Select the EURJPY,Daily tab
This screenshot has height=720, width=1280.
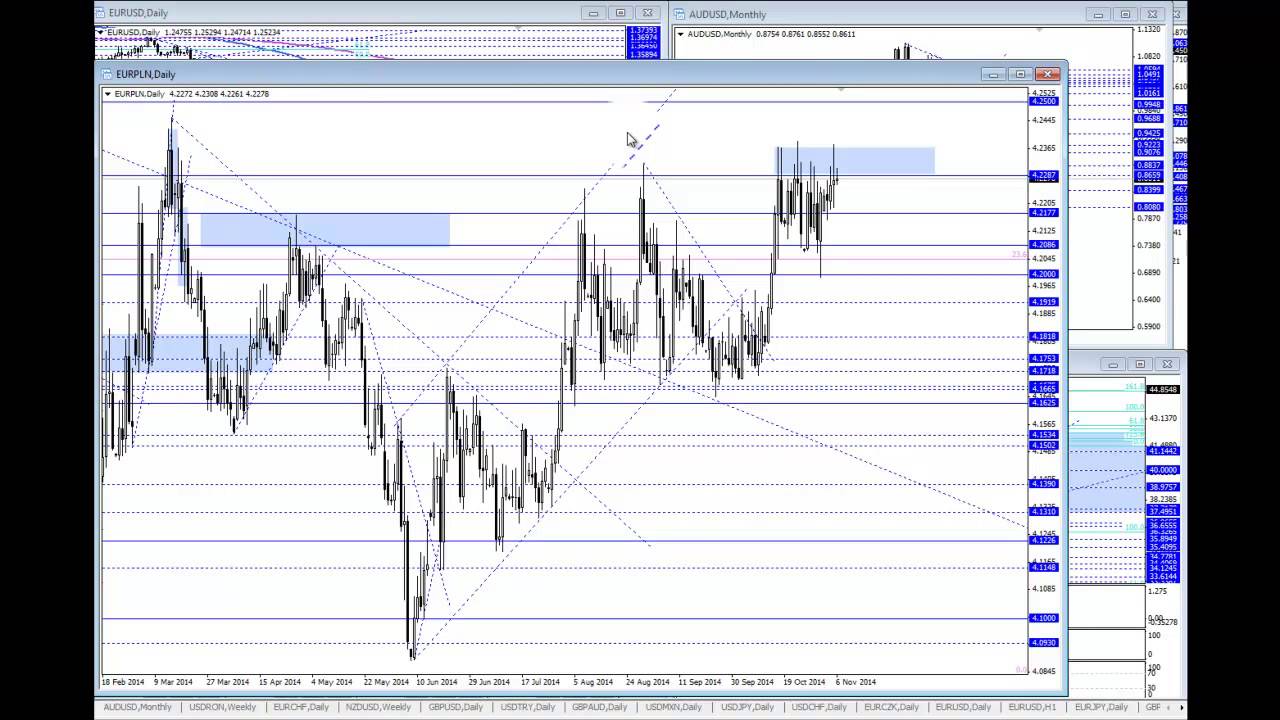[x=1101, y=708]
